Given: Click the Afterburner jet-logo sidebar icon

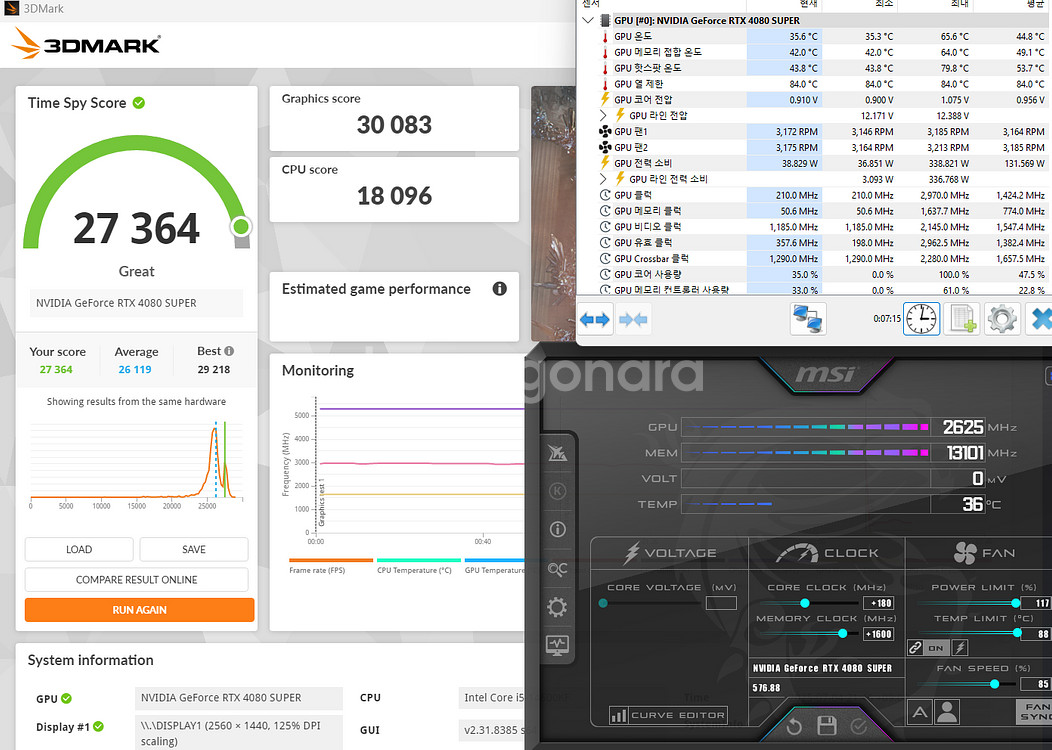Looking at the screenshot, I should pos(558,453).
